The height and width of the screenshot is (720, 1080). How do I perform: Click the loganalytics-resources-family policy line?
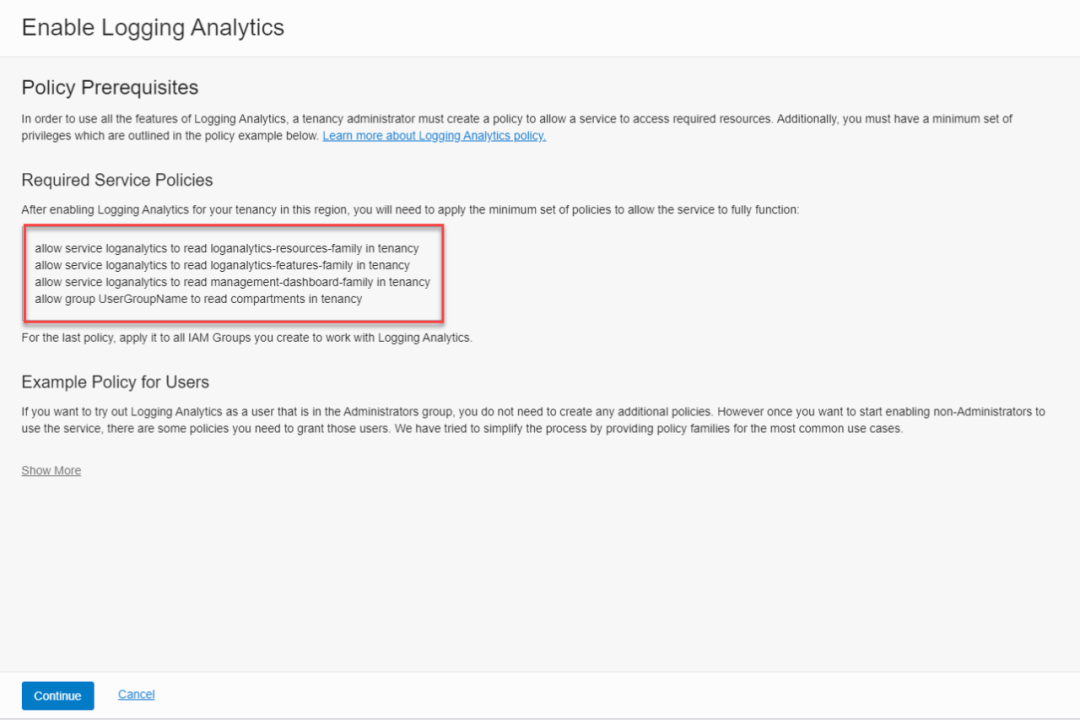(x=226, y=248)
